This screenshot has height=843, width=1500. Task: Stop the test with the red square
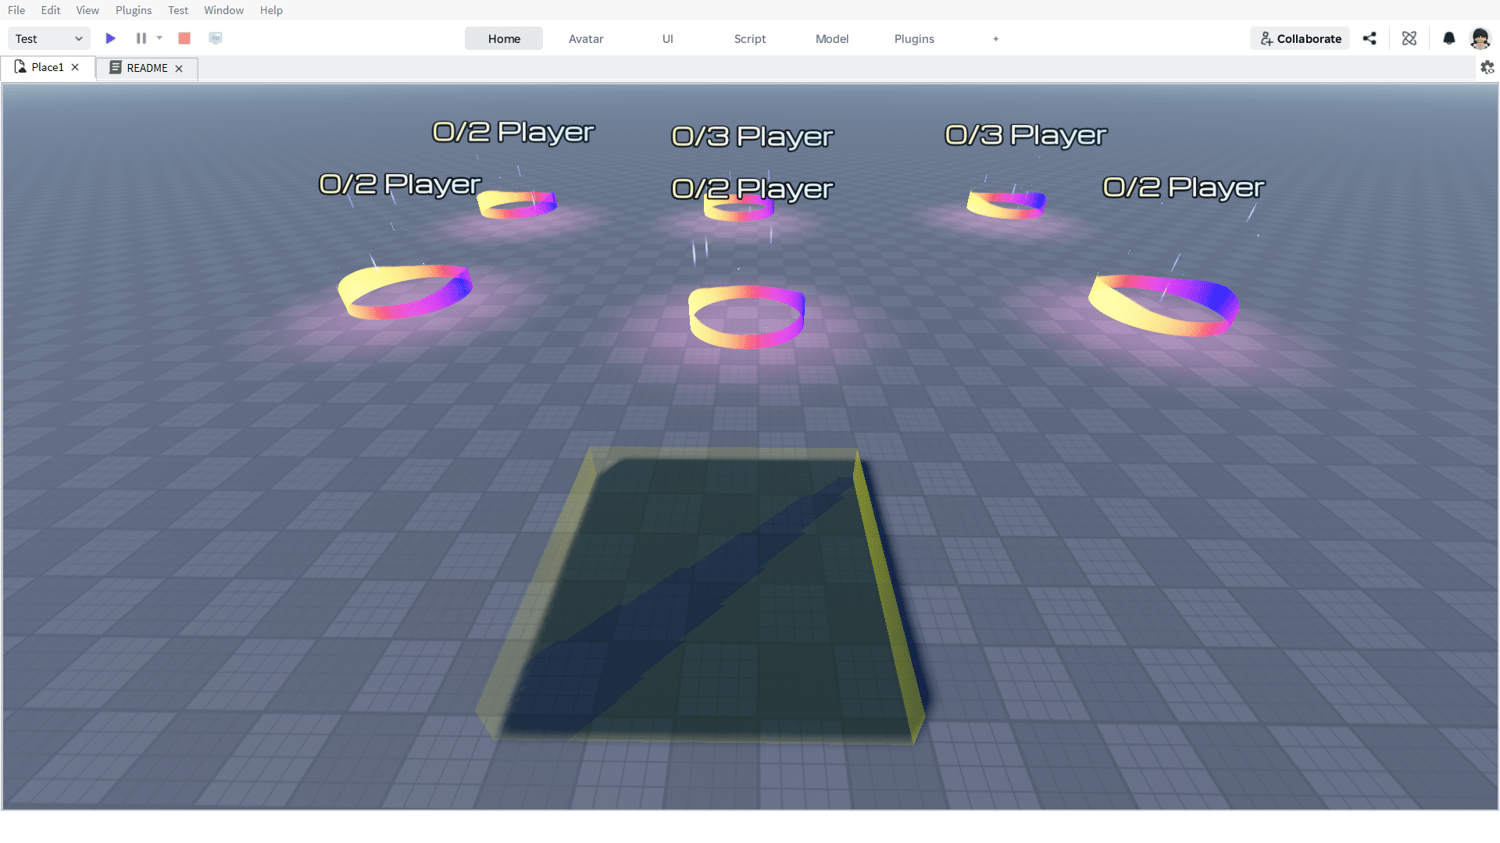(x=184, y=38)
